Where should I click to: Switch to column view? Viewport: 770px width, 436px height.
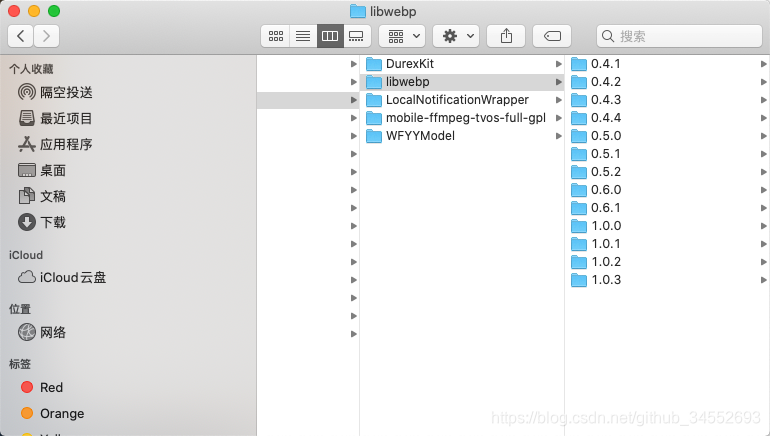pos(330,36)
